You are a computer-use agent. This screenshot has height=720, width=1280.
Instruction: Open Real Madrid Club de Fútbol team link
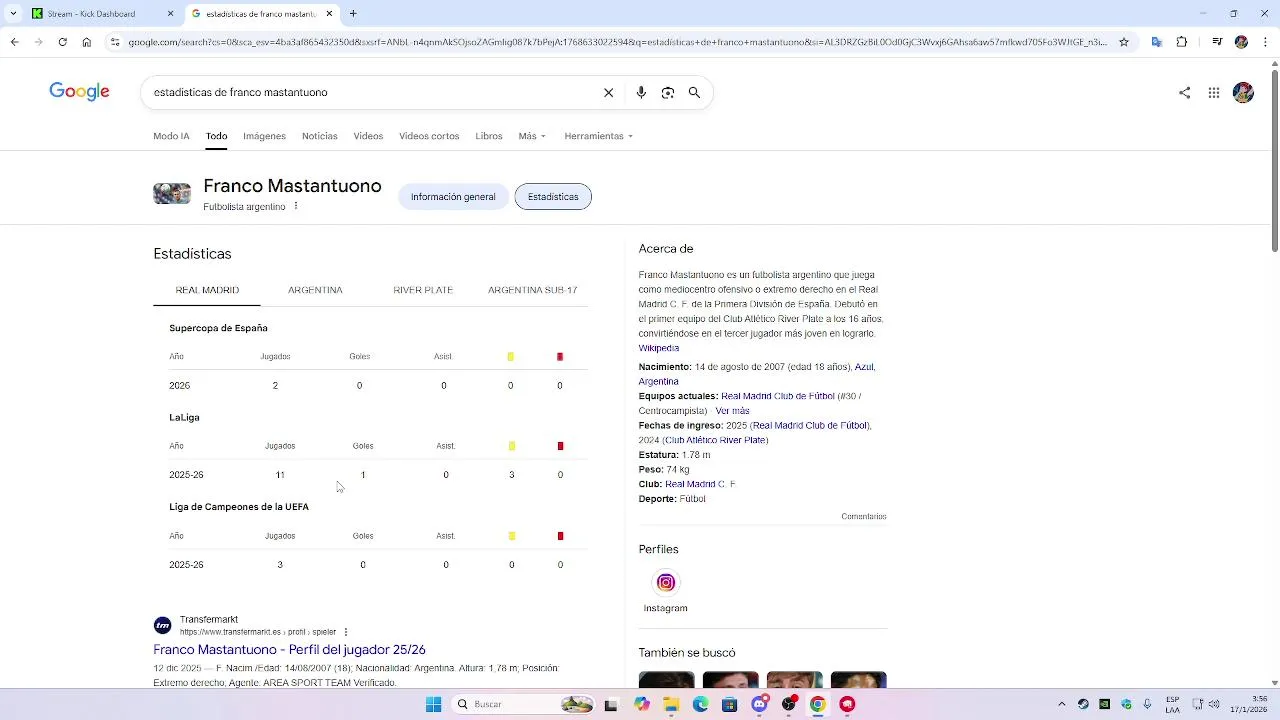coord(778,396)
